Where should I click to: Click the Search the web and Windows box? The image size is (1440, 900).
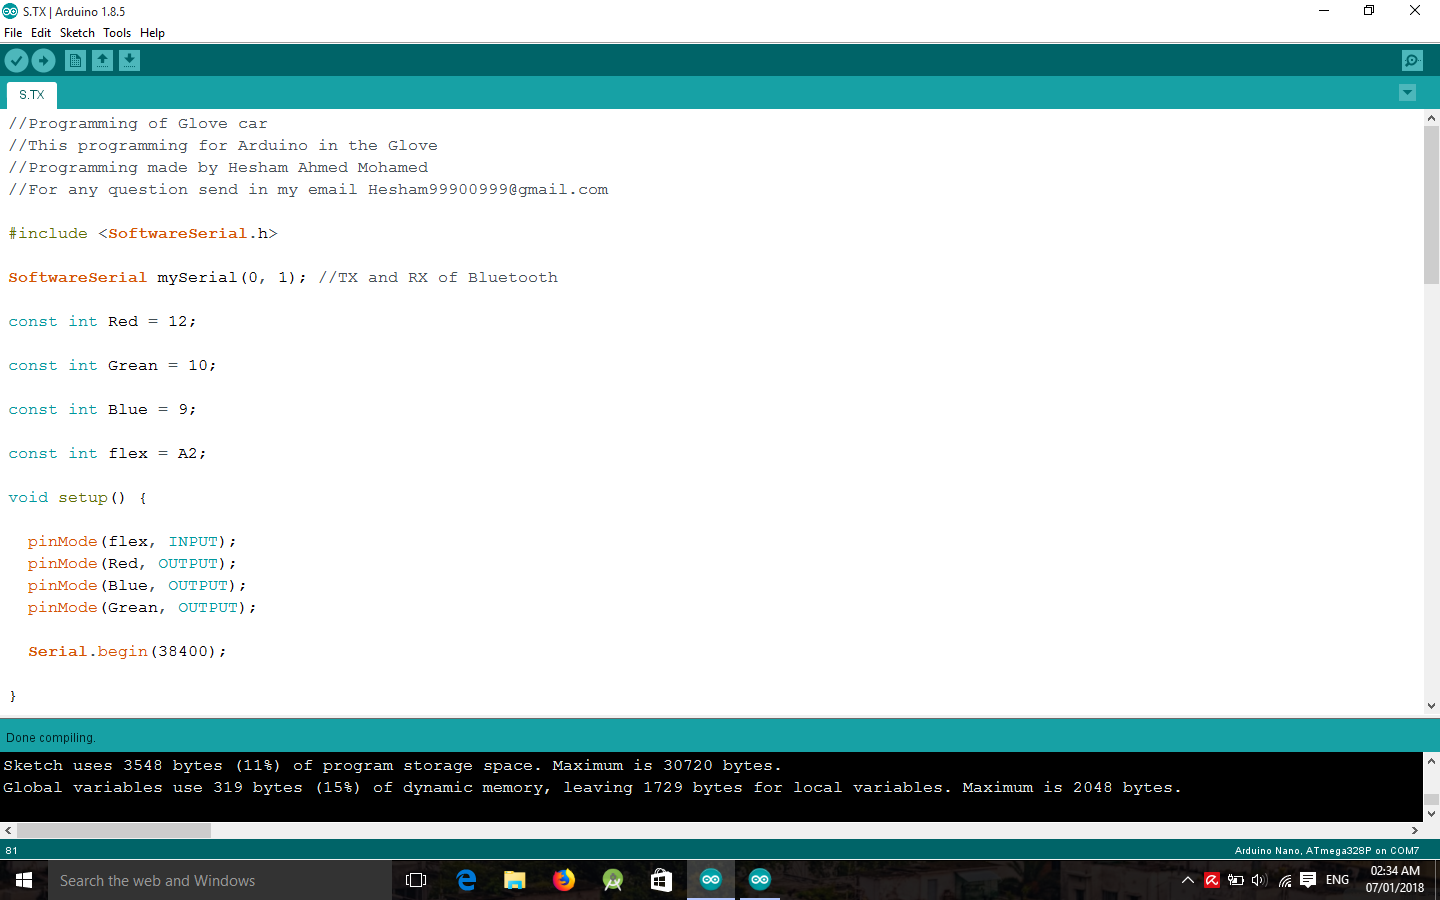[x=200, y=880]
